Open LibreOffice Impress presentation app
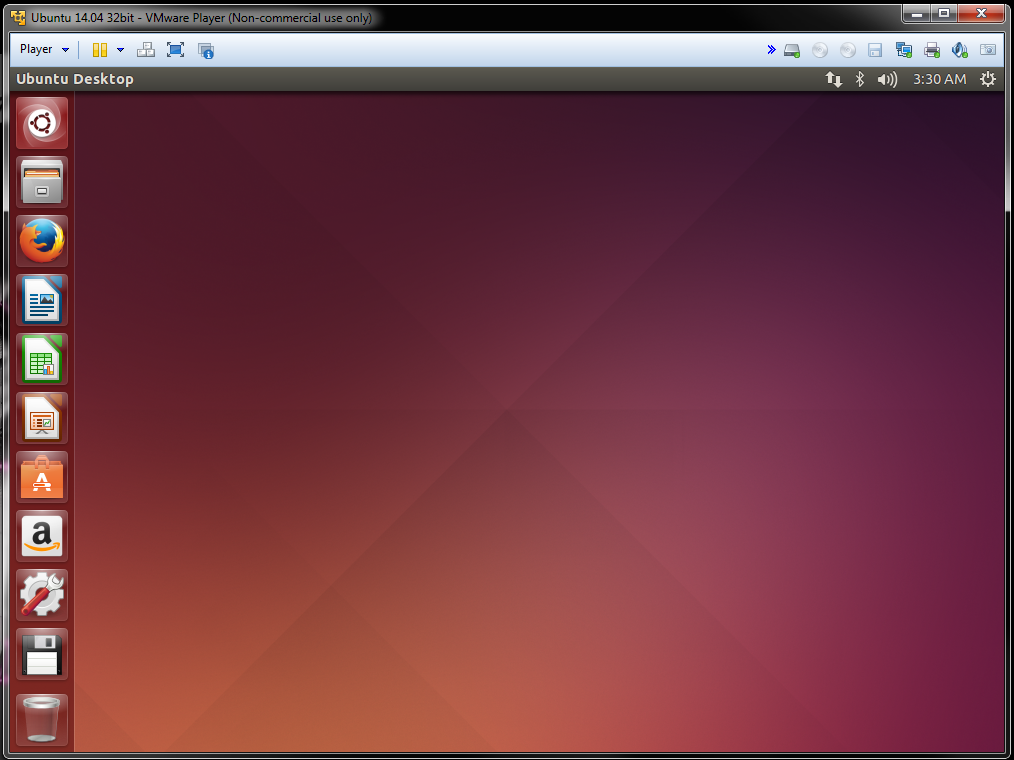Image resolution: width=1014 pixels, height=760 pixels. pyautogui.click(x=42, y=417)
